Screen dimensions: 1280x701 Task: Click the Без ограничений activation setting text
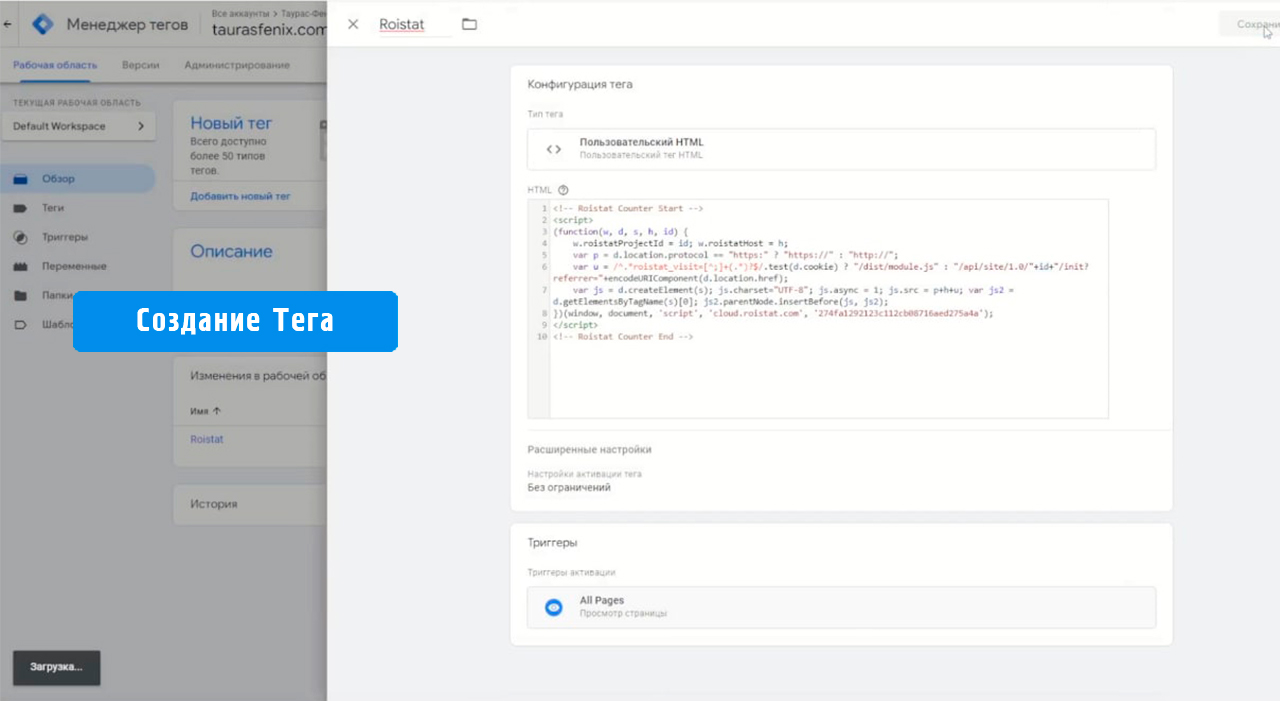[x=569, y=488]
